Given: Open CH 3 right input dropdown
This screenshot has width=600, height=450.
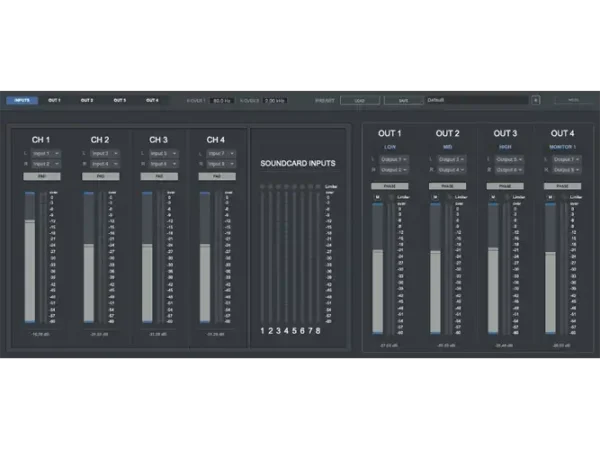Looking at the screenshot, I should [163, 164].
